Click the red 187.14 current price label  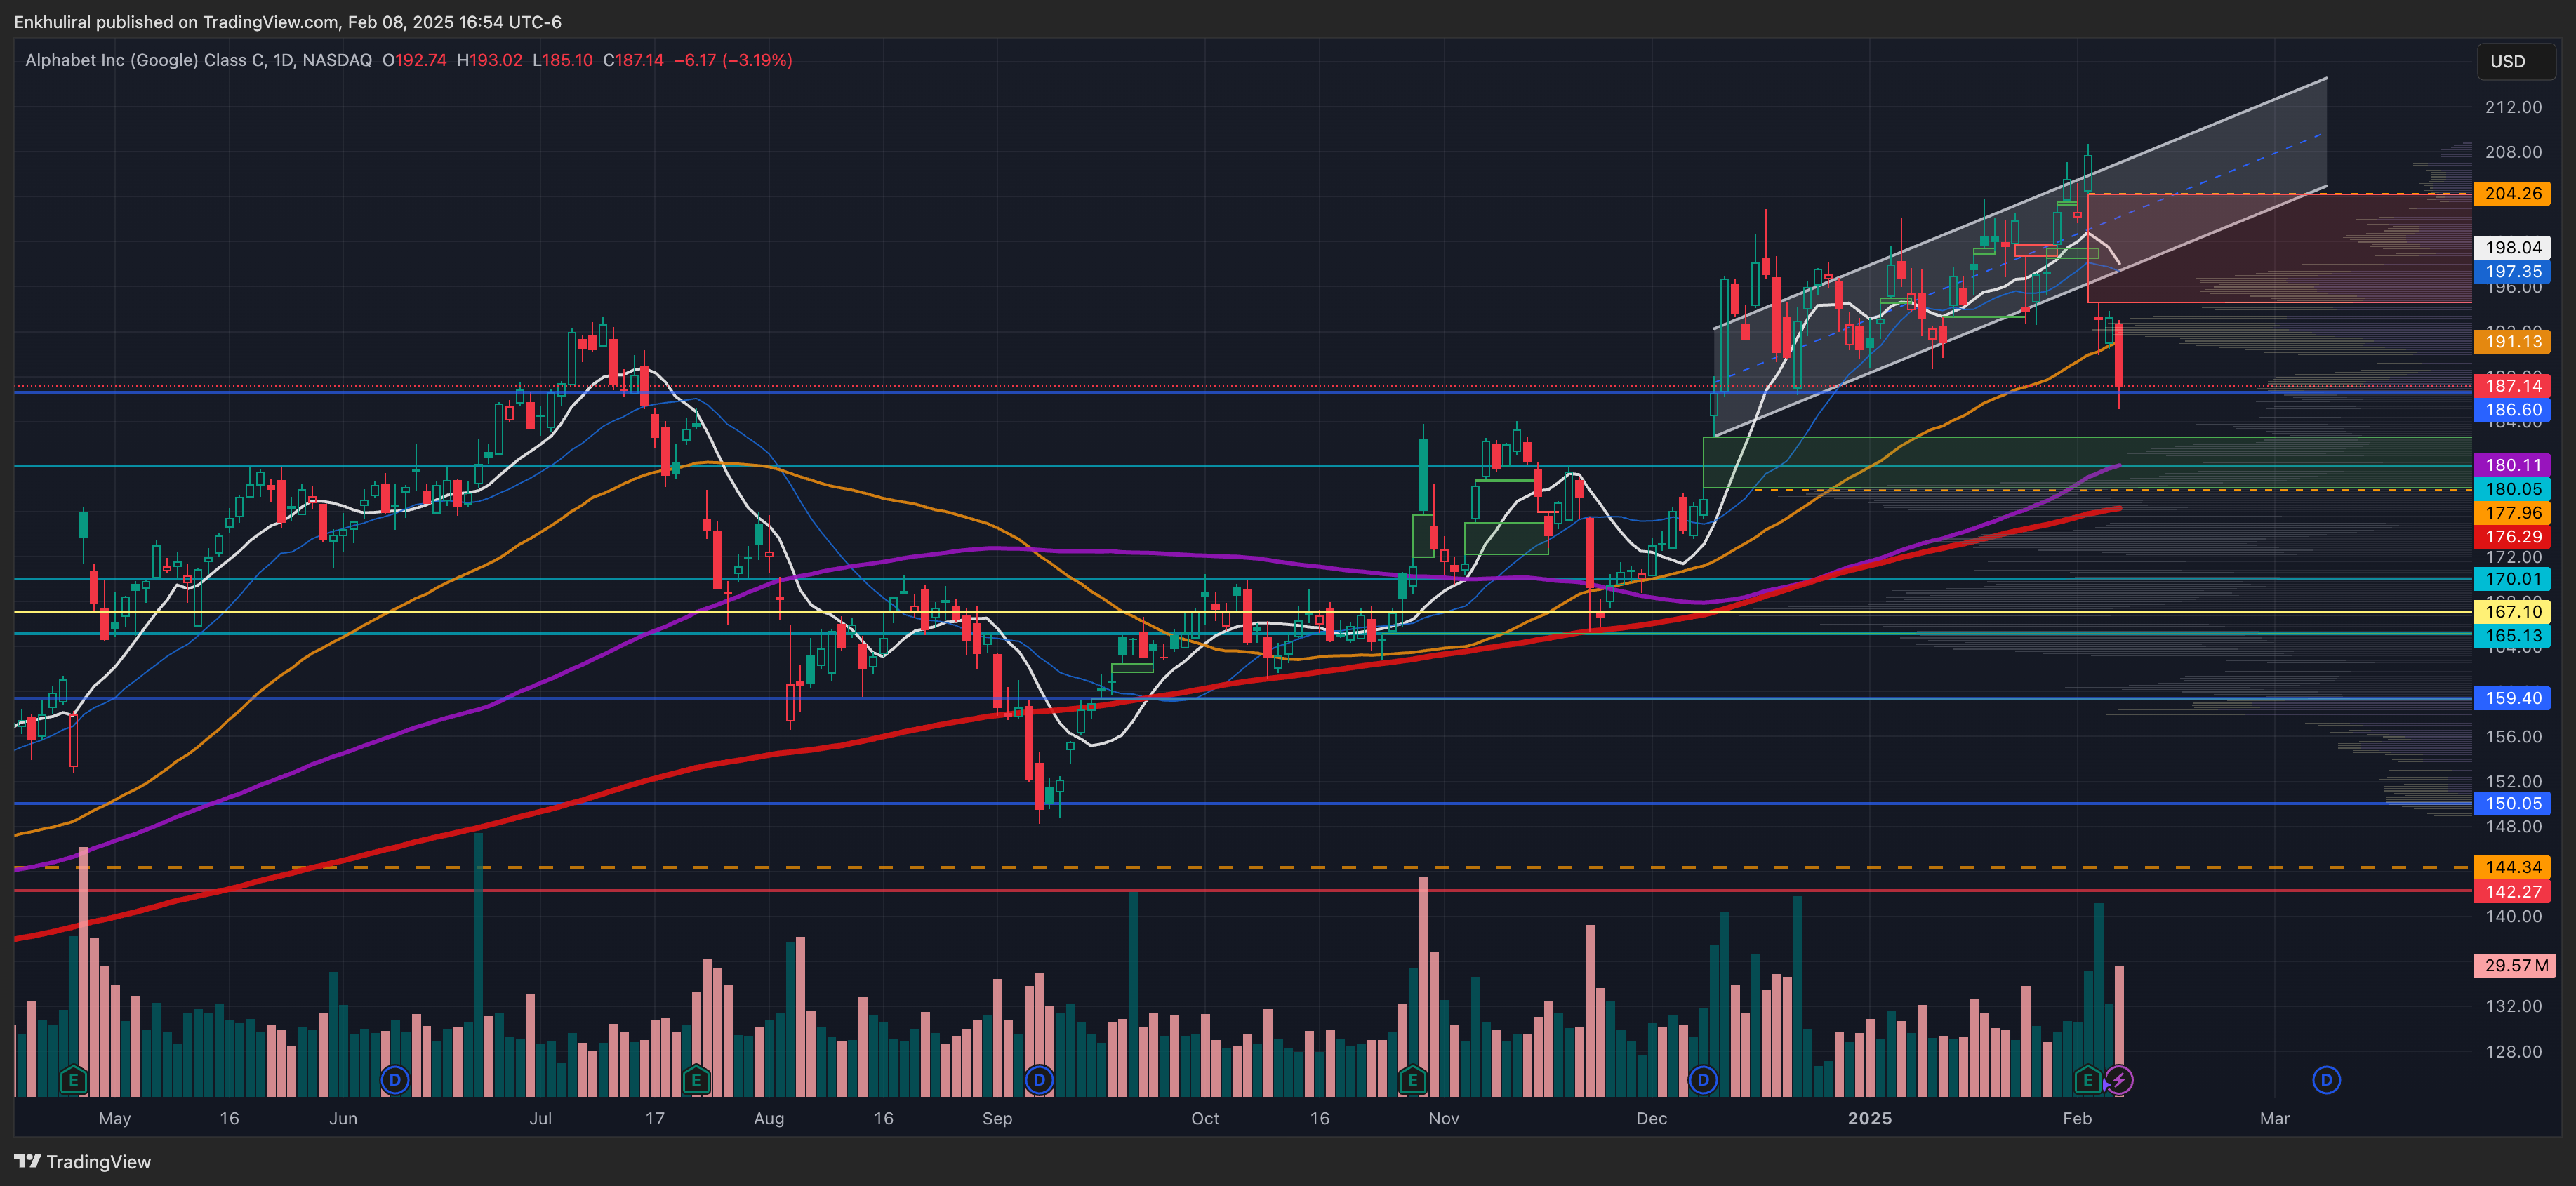point(2512,386)
